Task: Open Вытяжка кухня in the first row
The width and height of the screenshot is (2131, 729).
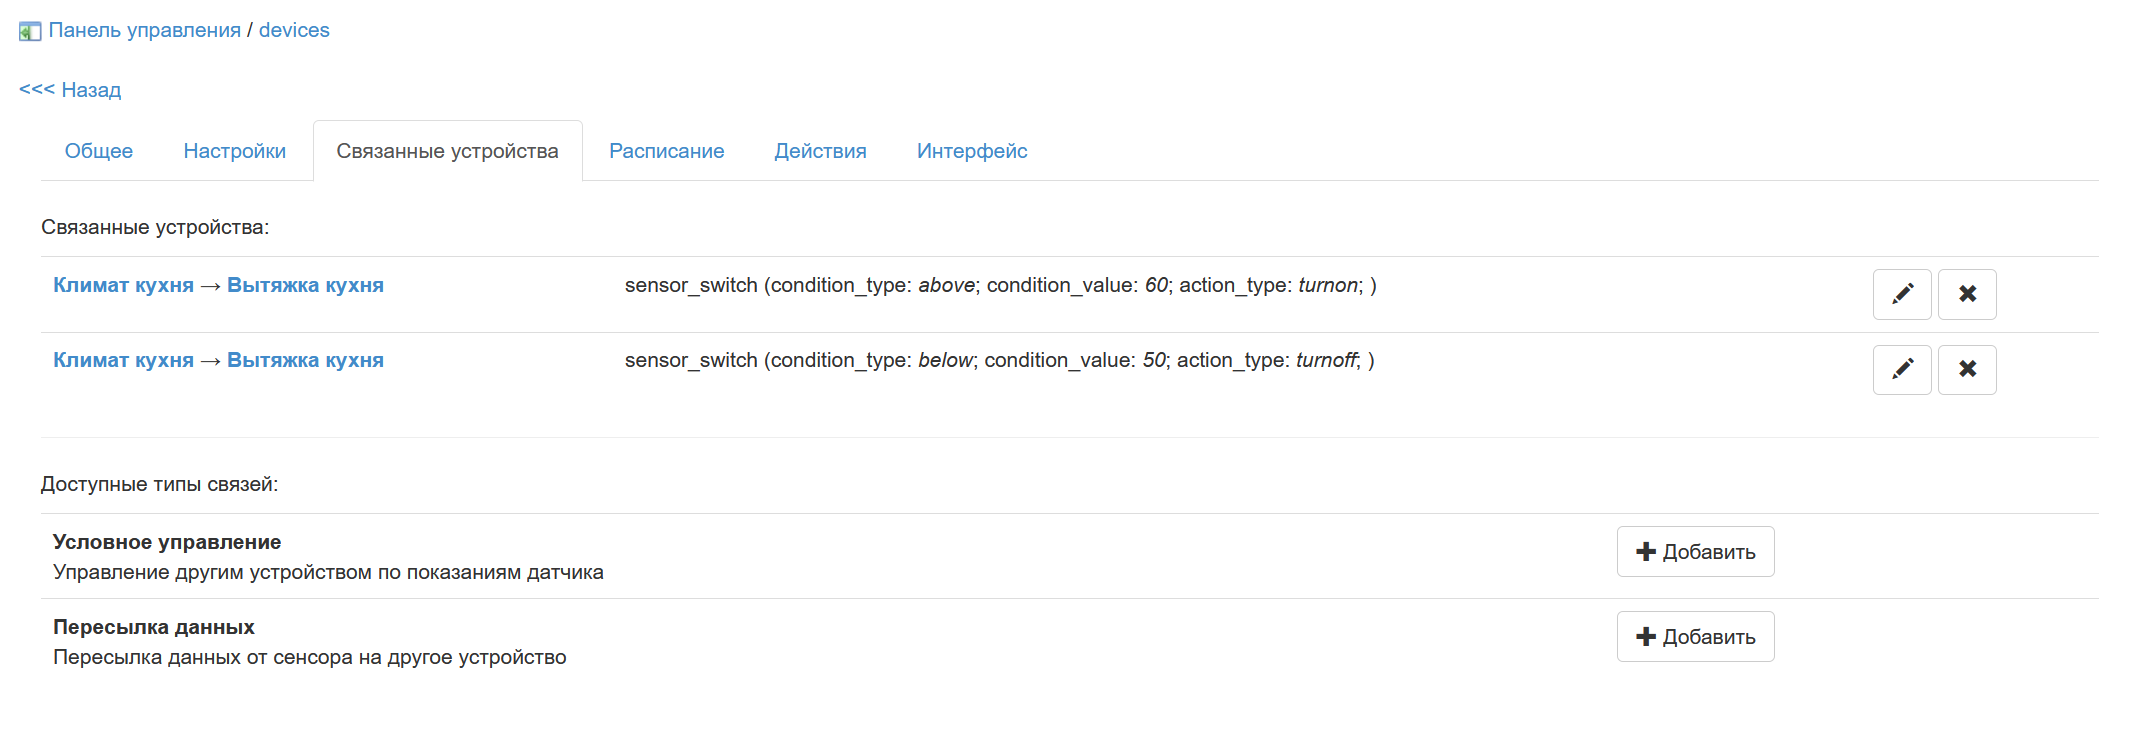Action: (305, 285)
